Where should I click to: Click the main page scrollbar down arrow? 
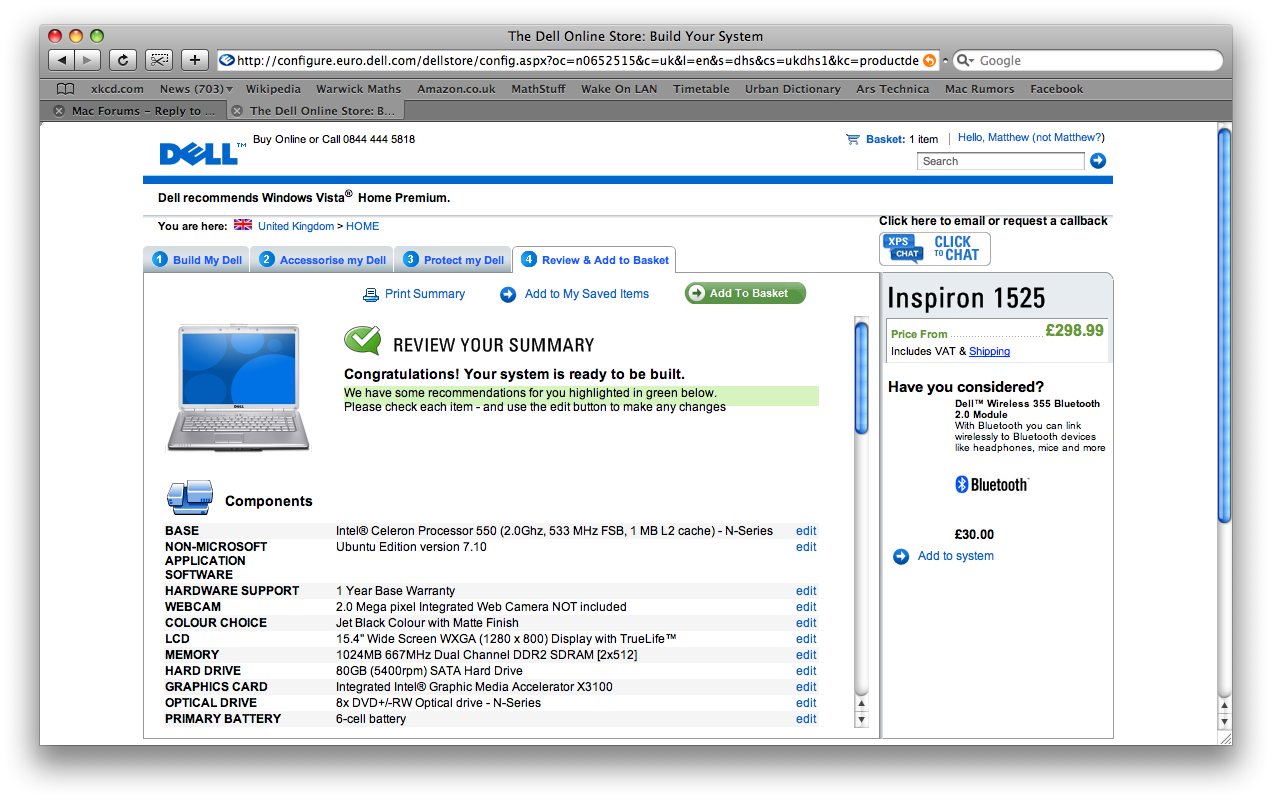coord(1224,722)
